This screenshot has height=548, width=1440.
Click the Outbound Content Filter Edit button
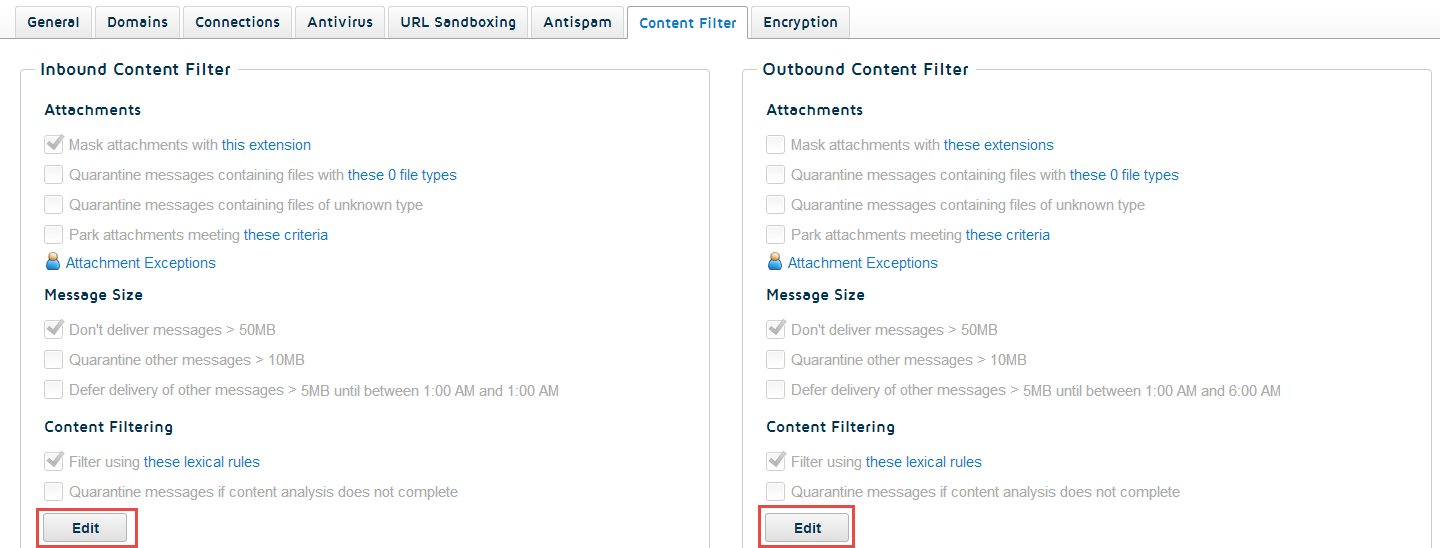pyautogui.click(x=808, y=528)
